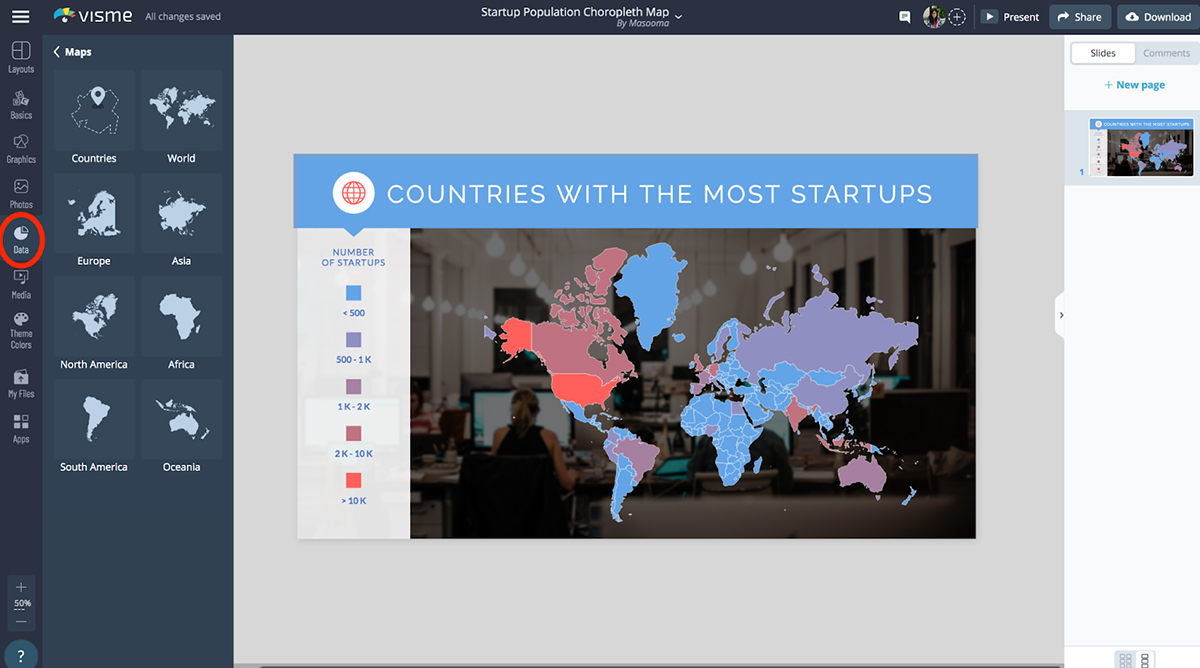Click the Share button
The image size is (1200, 668).
click(1080, 16)
